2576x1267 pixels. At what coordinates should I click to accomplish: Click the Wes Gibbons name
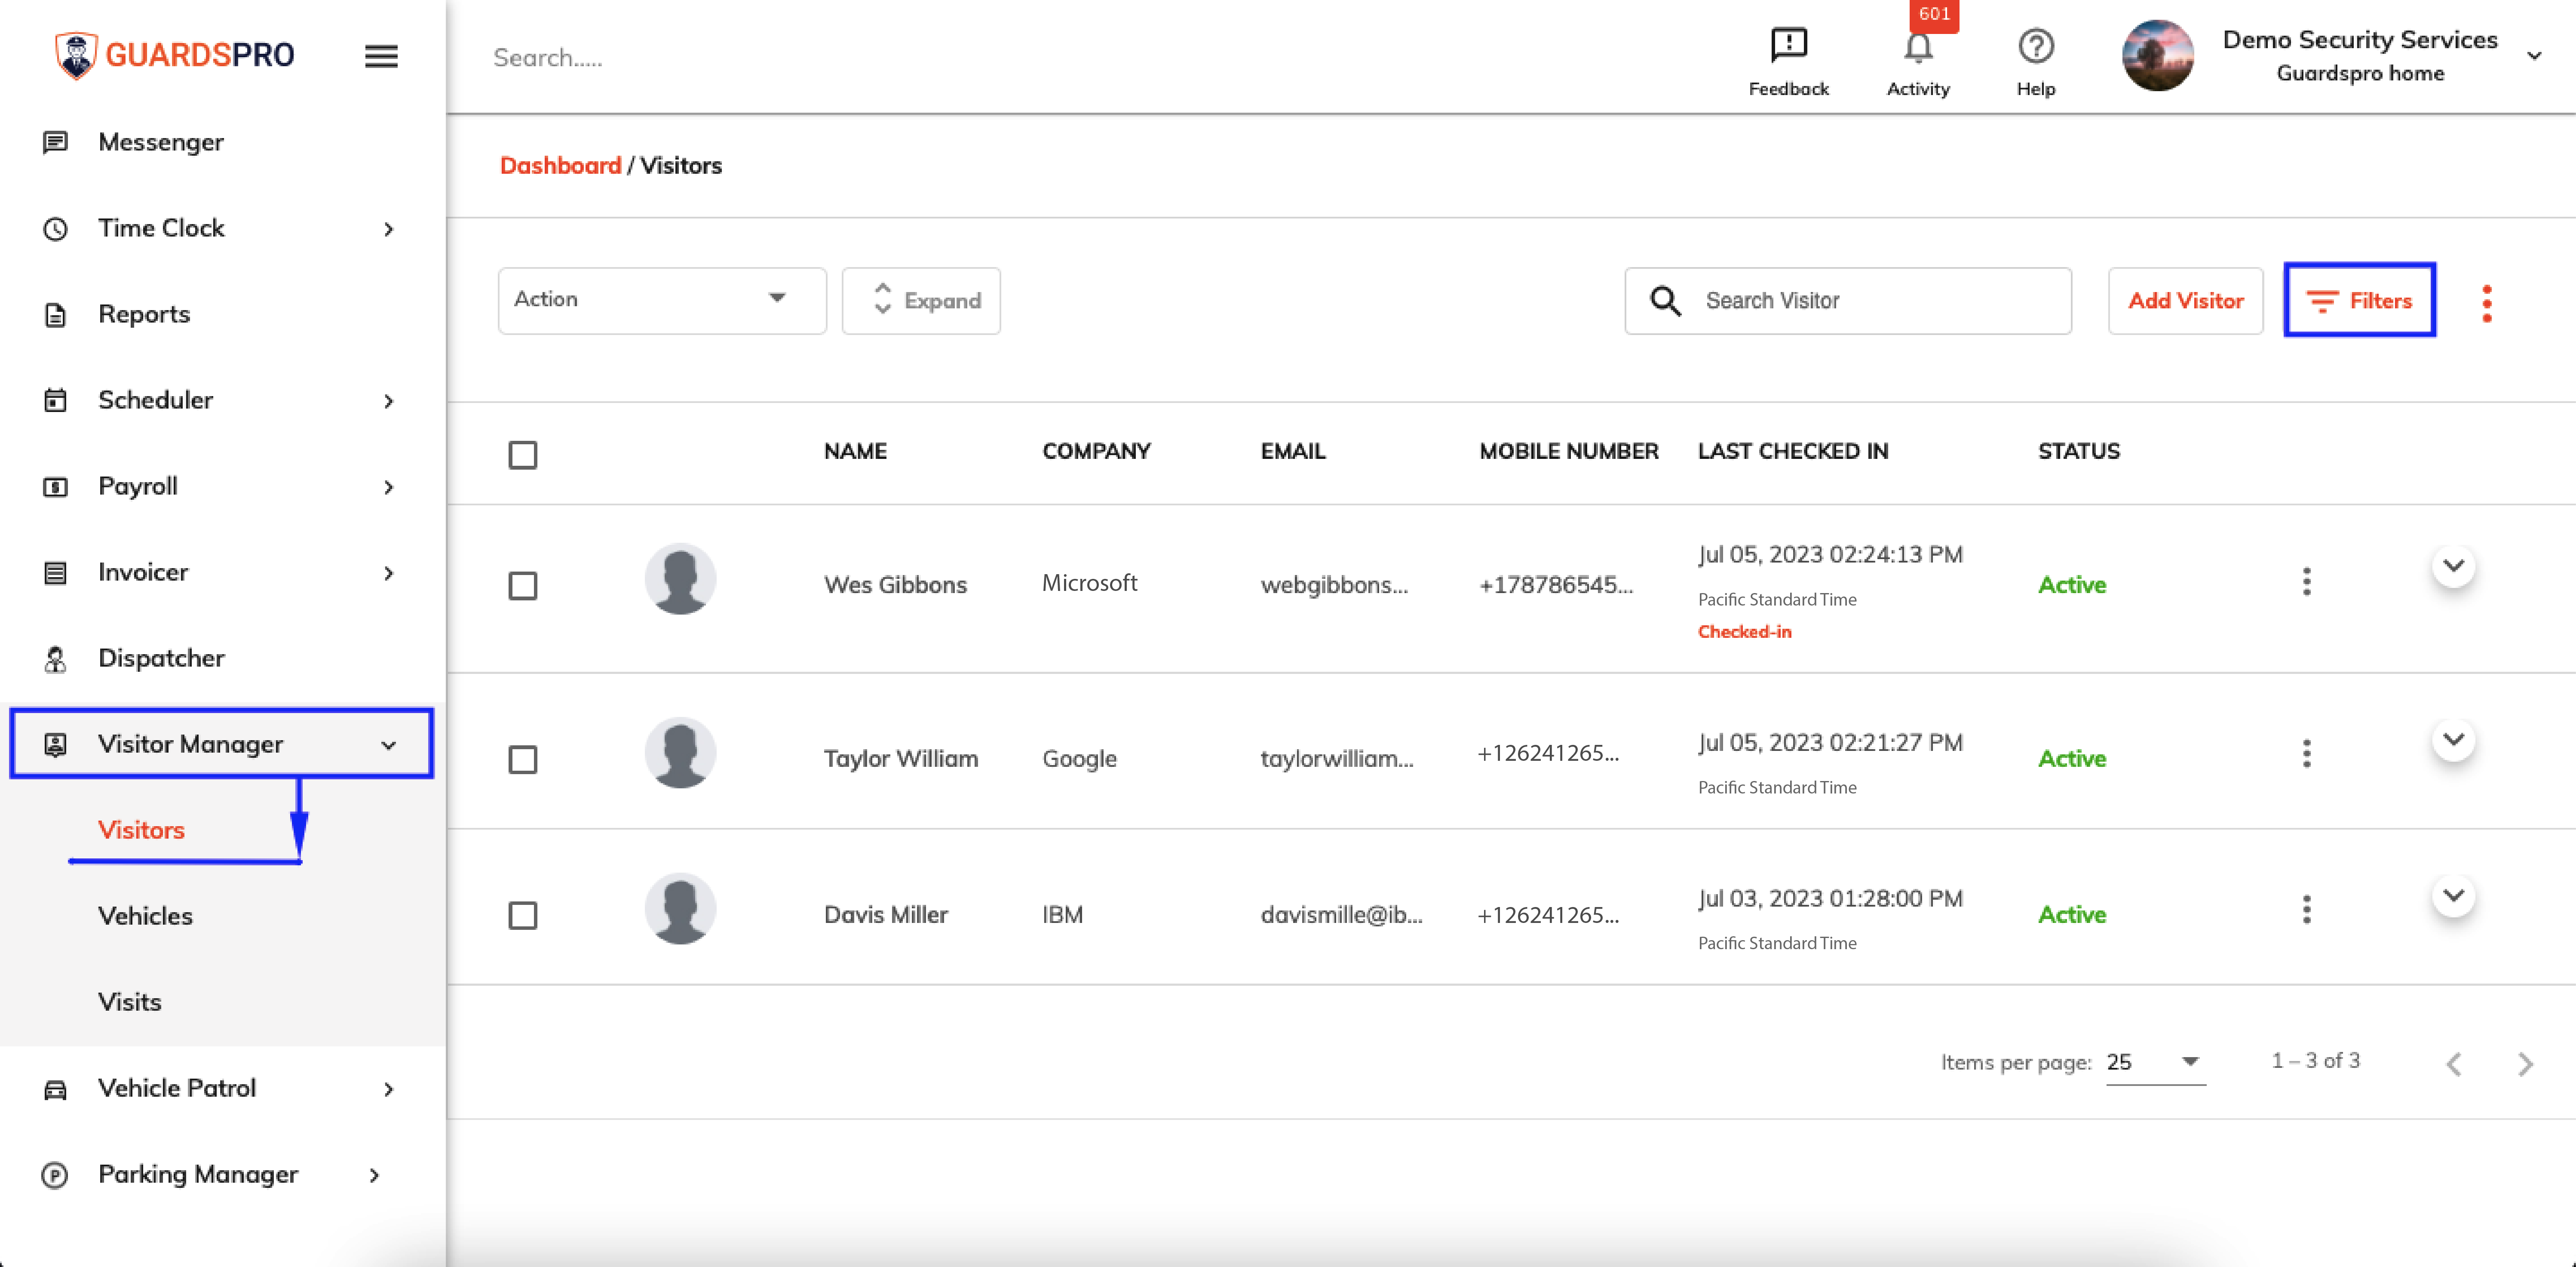895,585
